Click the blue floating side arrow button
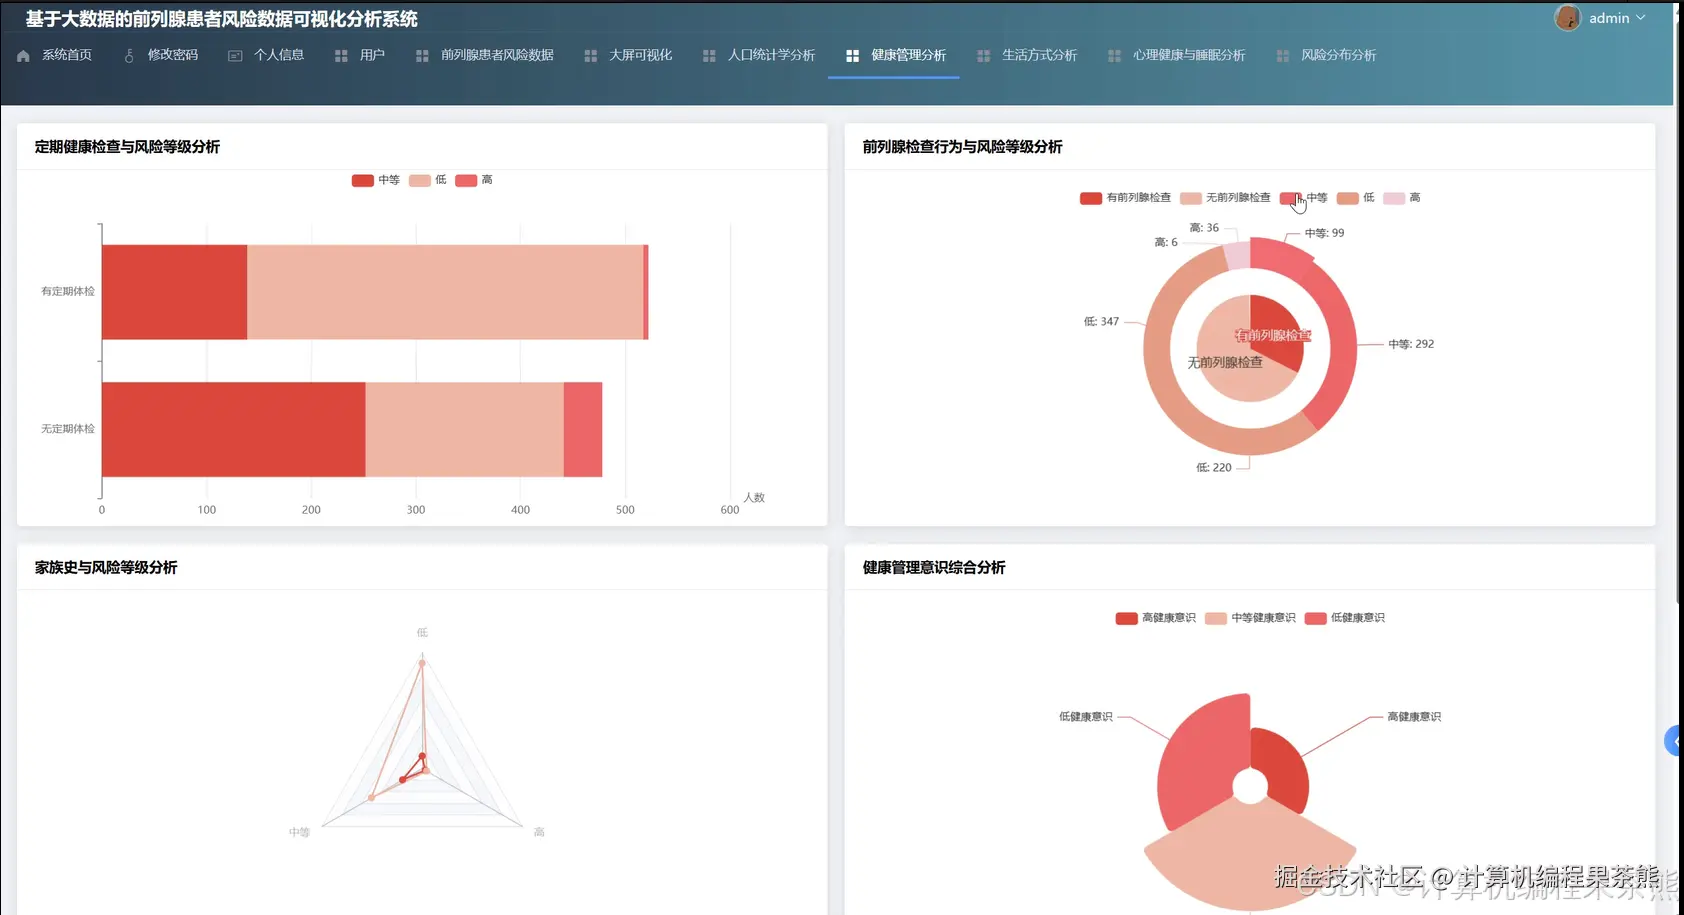Image resolution: width=1684 pixels, height=915 pixels. 1673,741
